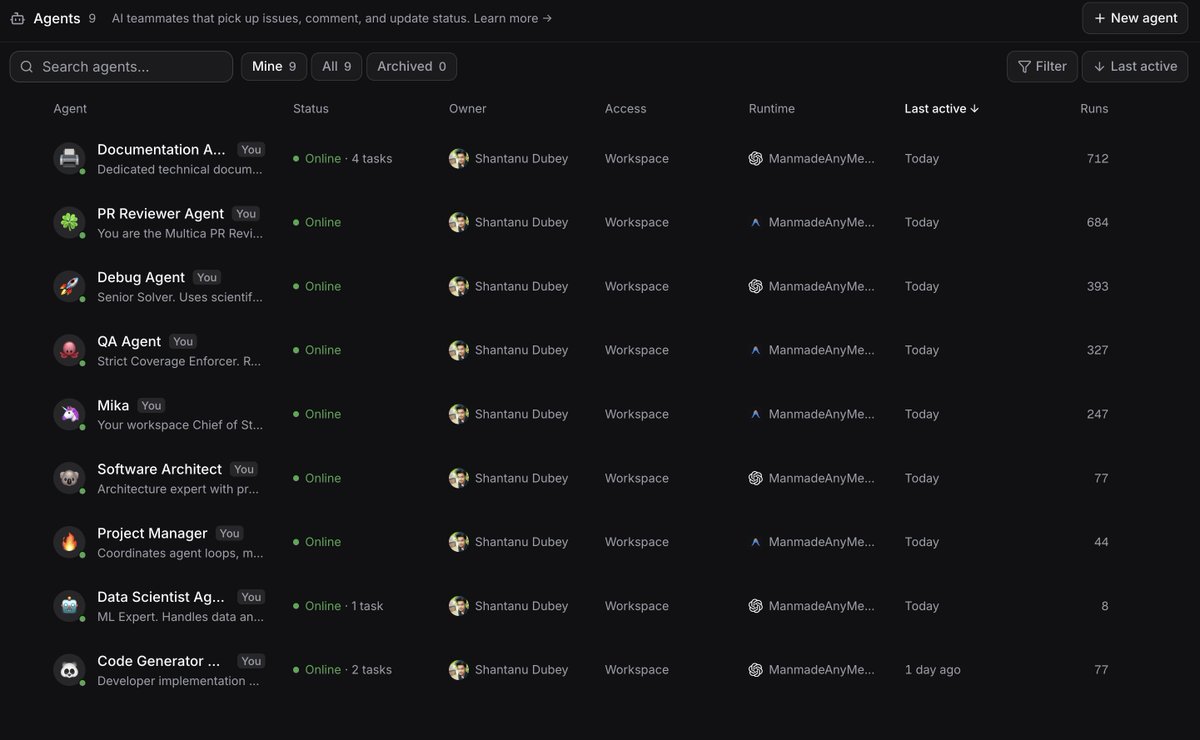This screenshot has width=1200, height=740.
Task: Open the Filter options
Action: tap(1042, 66)
